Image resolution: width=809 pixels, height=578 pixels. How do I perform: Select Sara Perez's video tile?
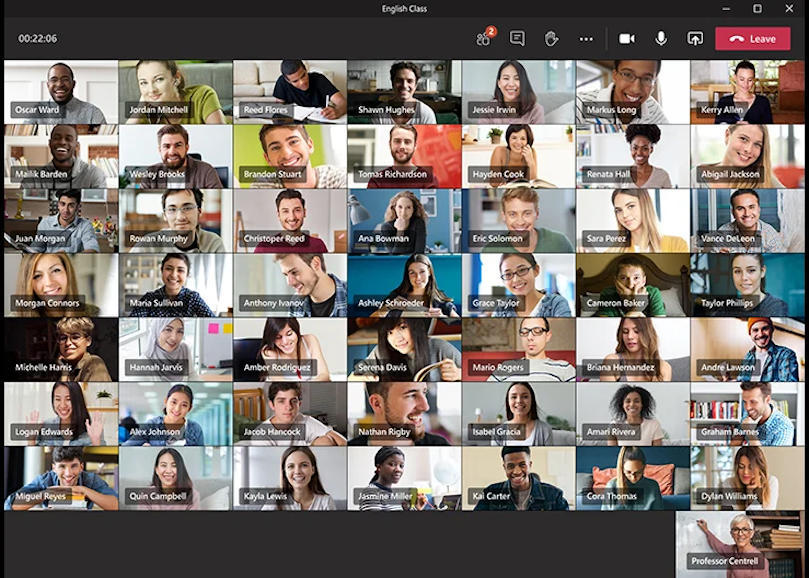pos(633,221)
